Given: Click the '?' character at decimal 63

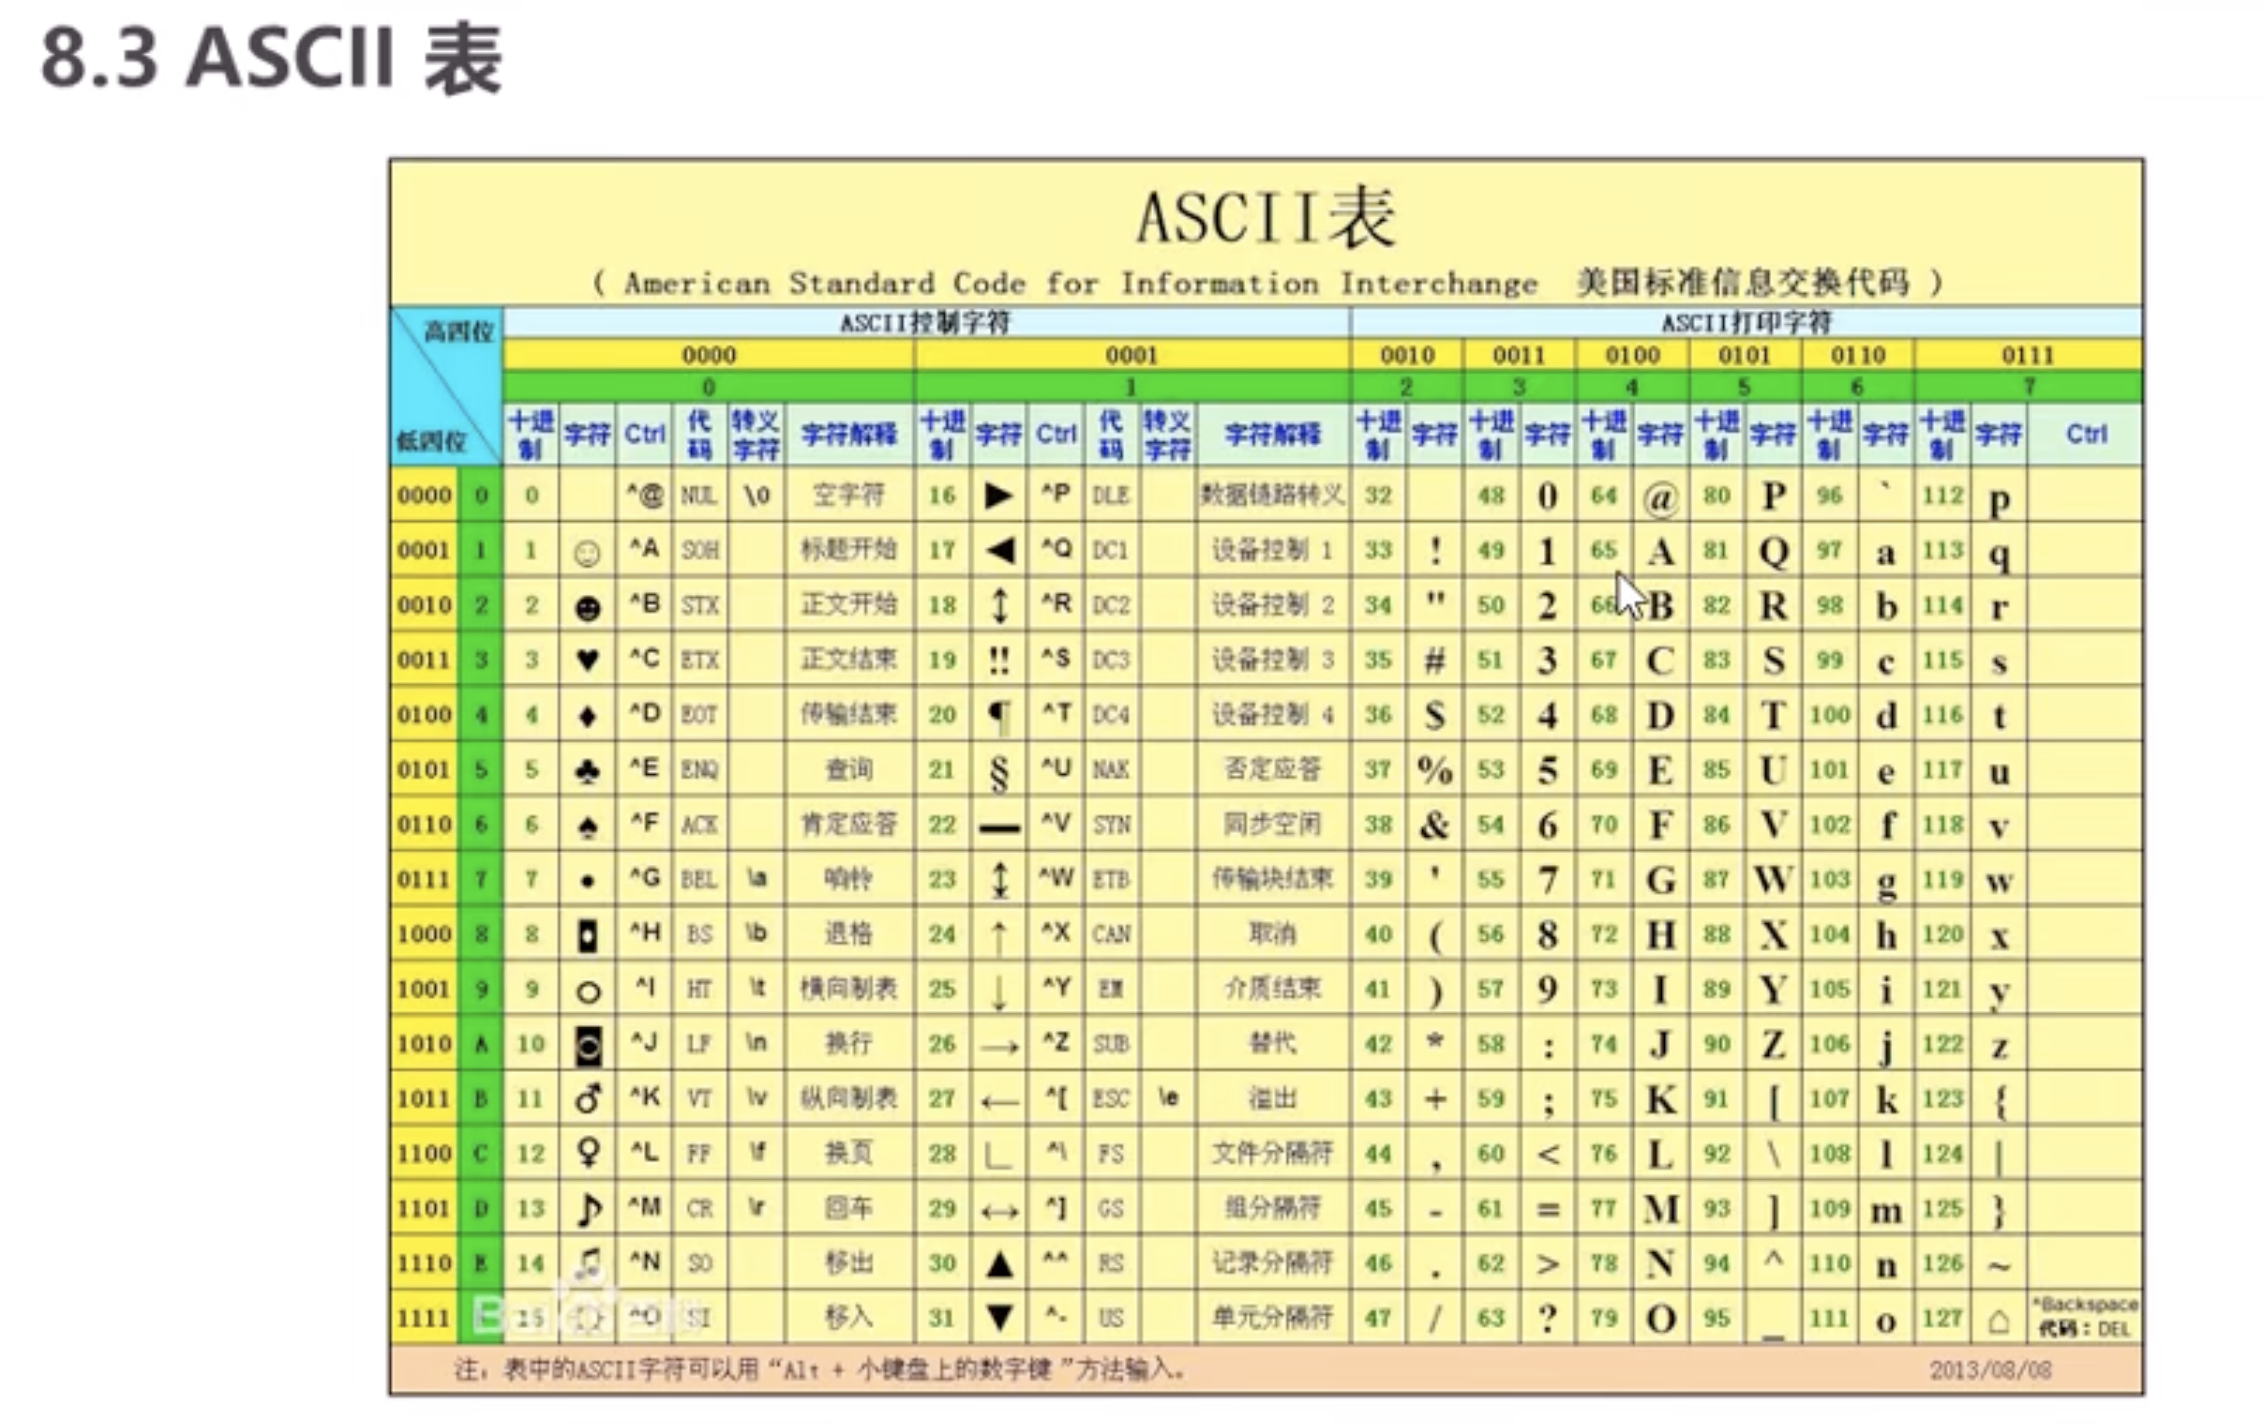Looking at the screenshot, I should (x=1547, y=1318).
